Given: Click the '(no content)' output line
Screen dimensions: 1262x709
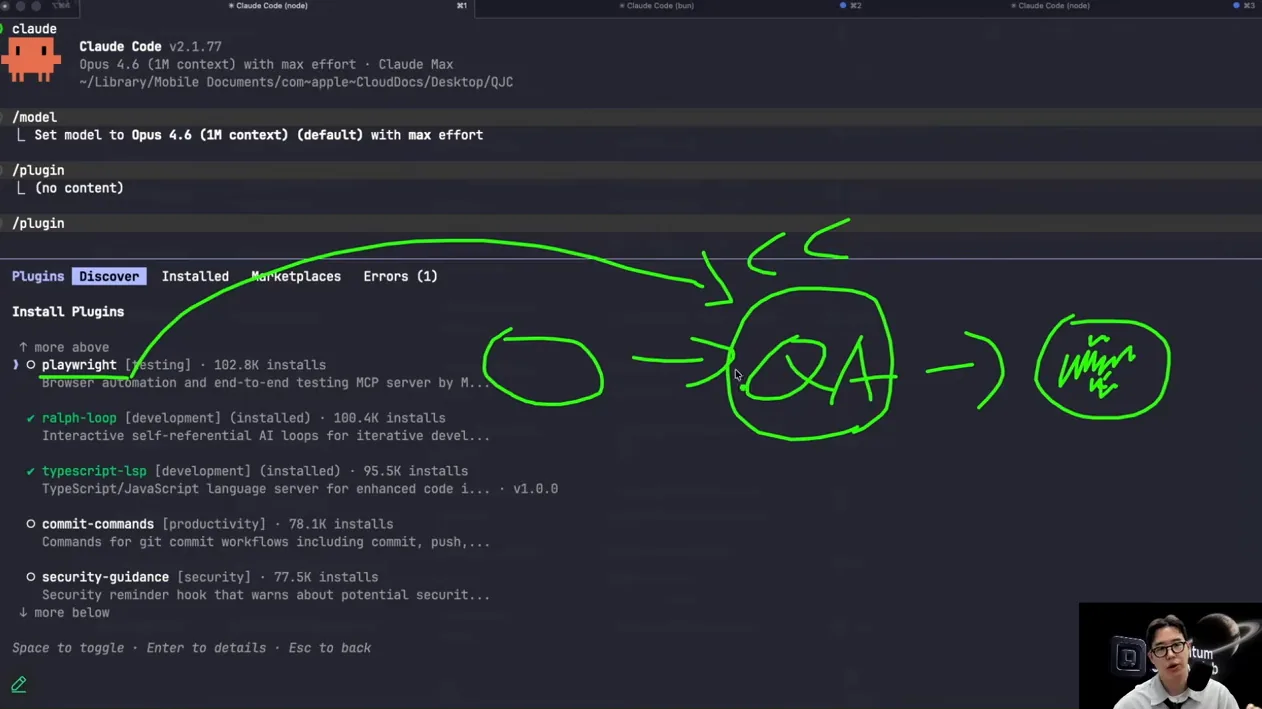Looking at the screenshot, I should (79, 188).
